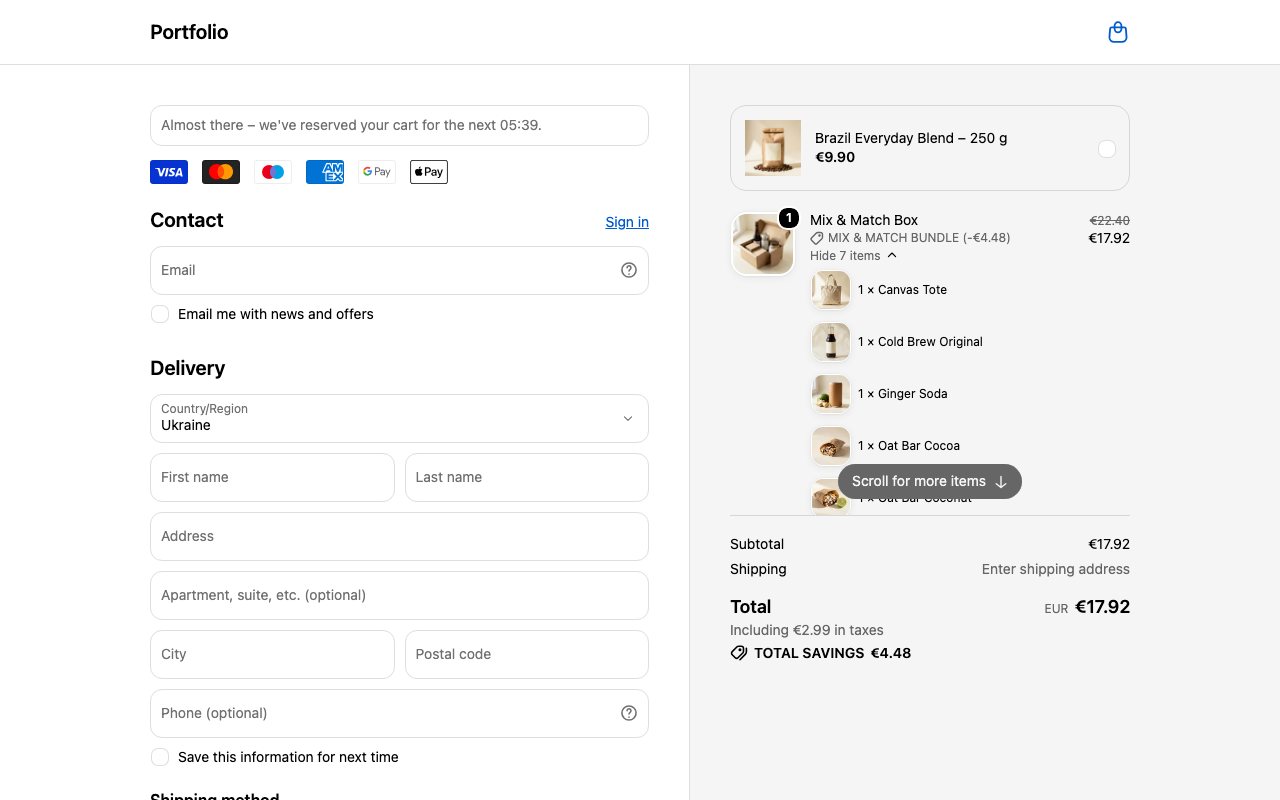1280x800 pixels.
Task: Click the Enter shipping address text
Action: 1056,569
